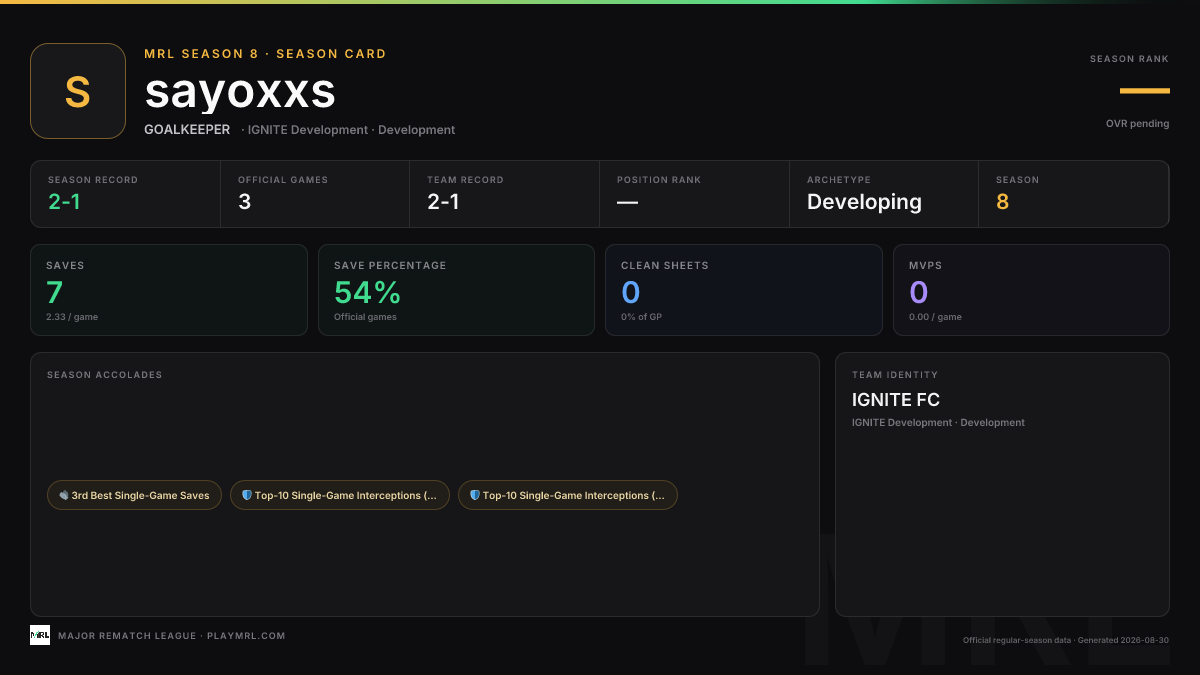Click the IGNITE Development line under IGNITE FC
This screenshot has width=1200, height=675.
tap(938, 423)
